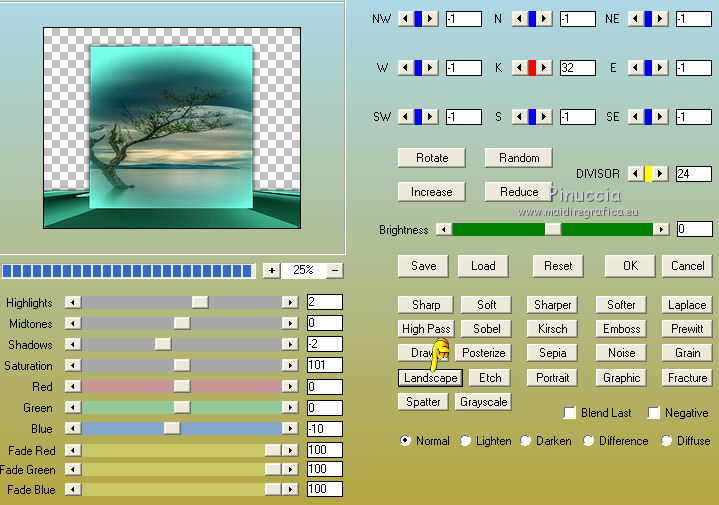Click the S increase arrow
The width and height of the screenshot is (719, 505).
[x=544, y=117]
